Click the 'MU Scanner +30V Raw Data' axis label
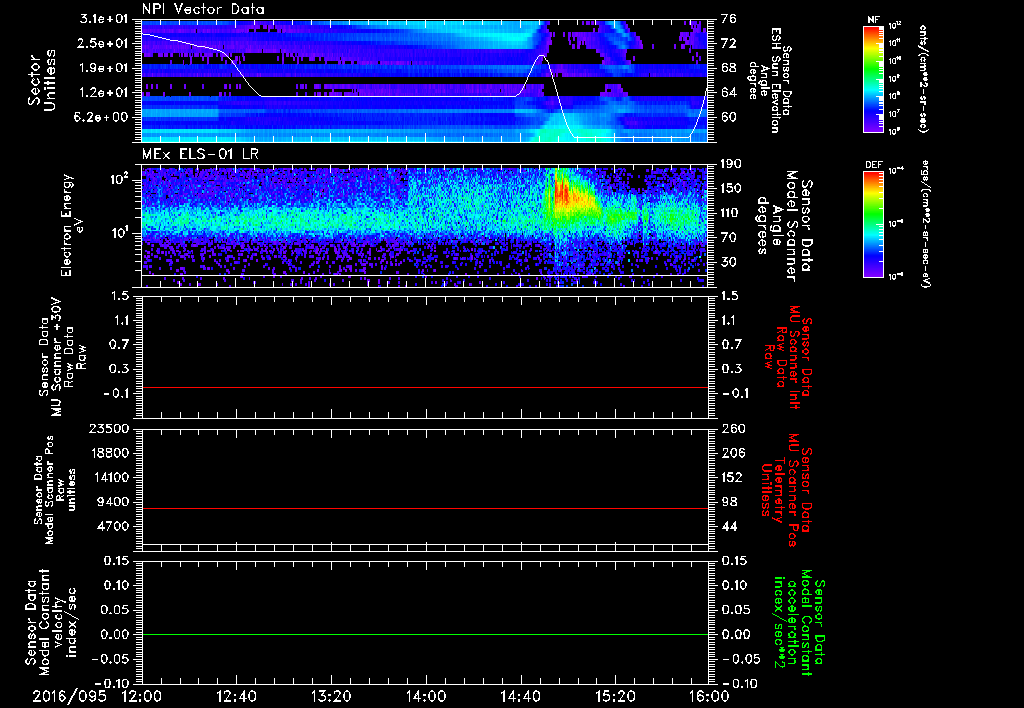 pyautogui.click(x=61, y=357)
